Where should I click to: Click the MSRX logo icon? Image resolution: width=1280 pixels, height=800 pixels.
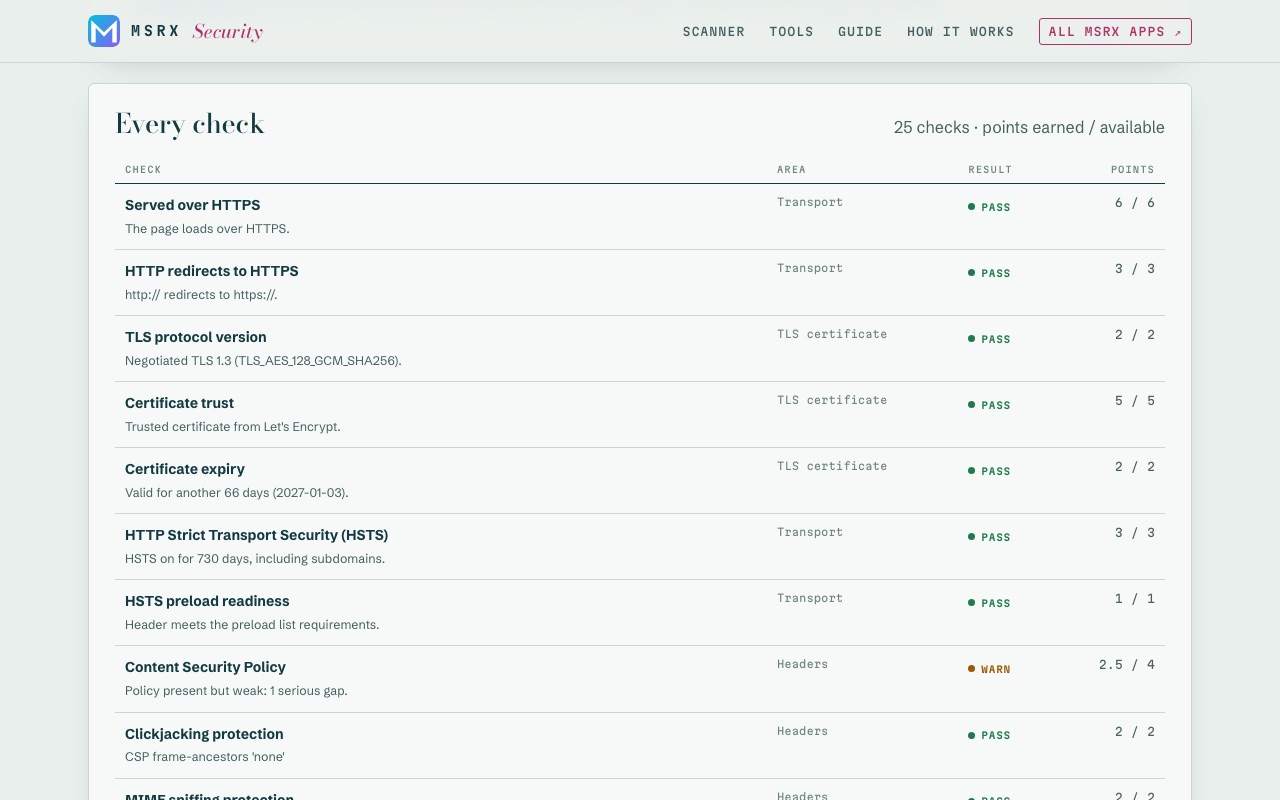(104, 31)
